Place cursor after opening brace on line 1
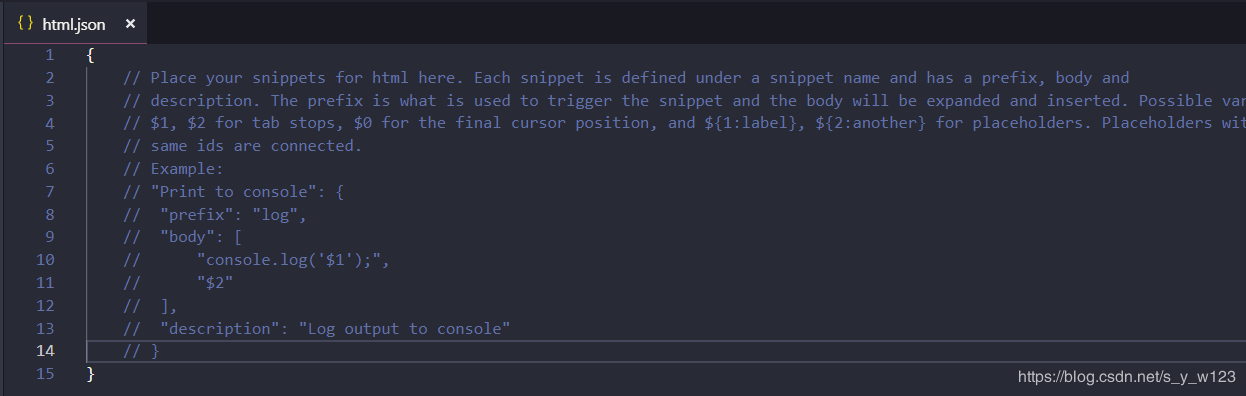 95,55
